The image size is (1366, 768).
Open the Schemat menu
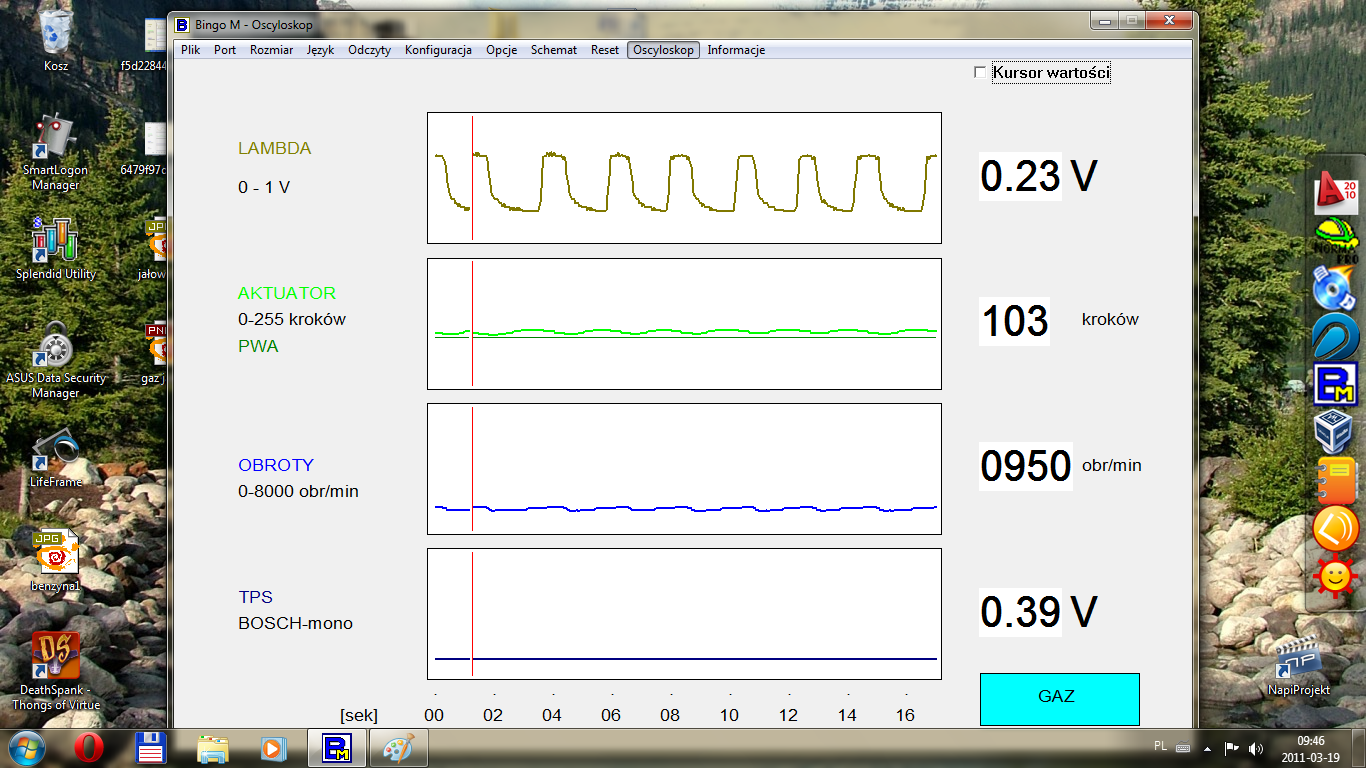(x=554, y=50)
